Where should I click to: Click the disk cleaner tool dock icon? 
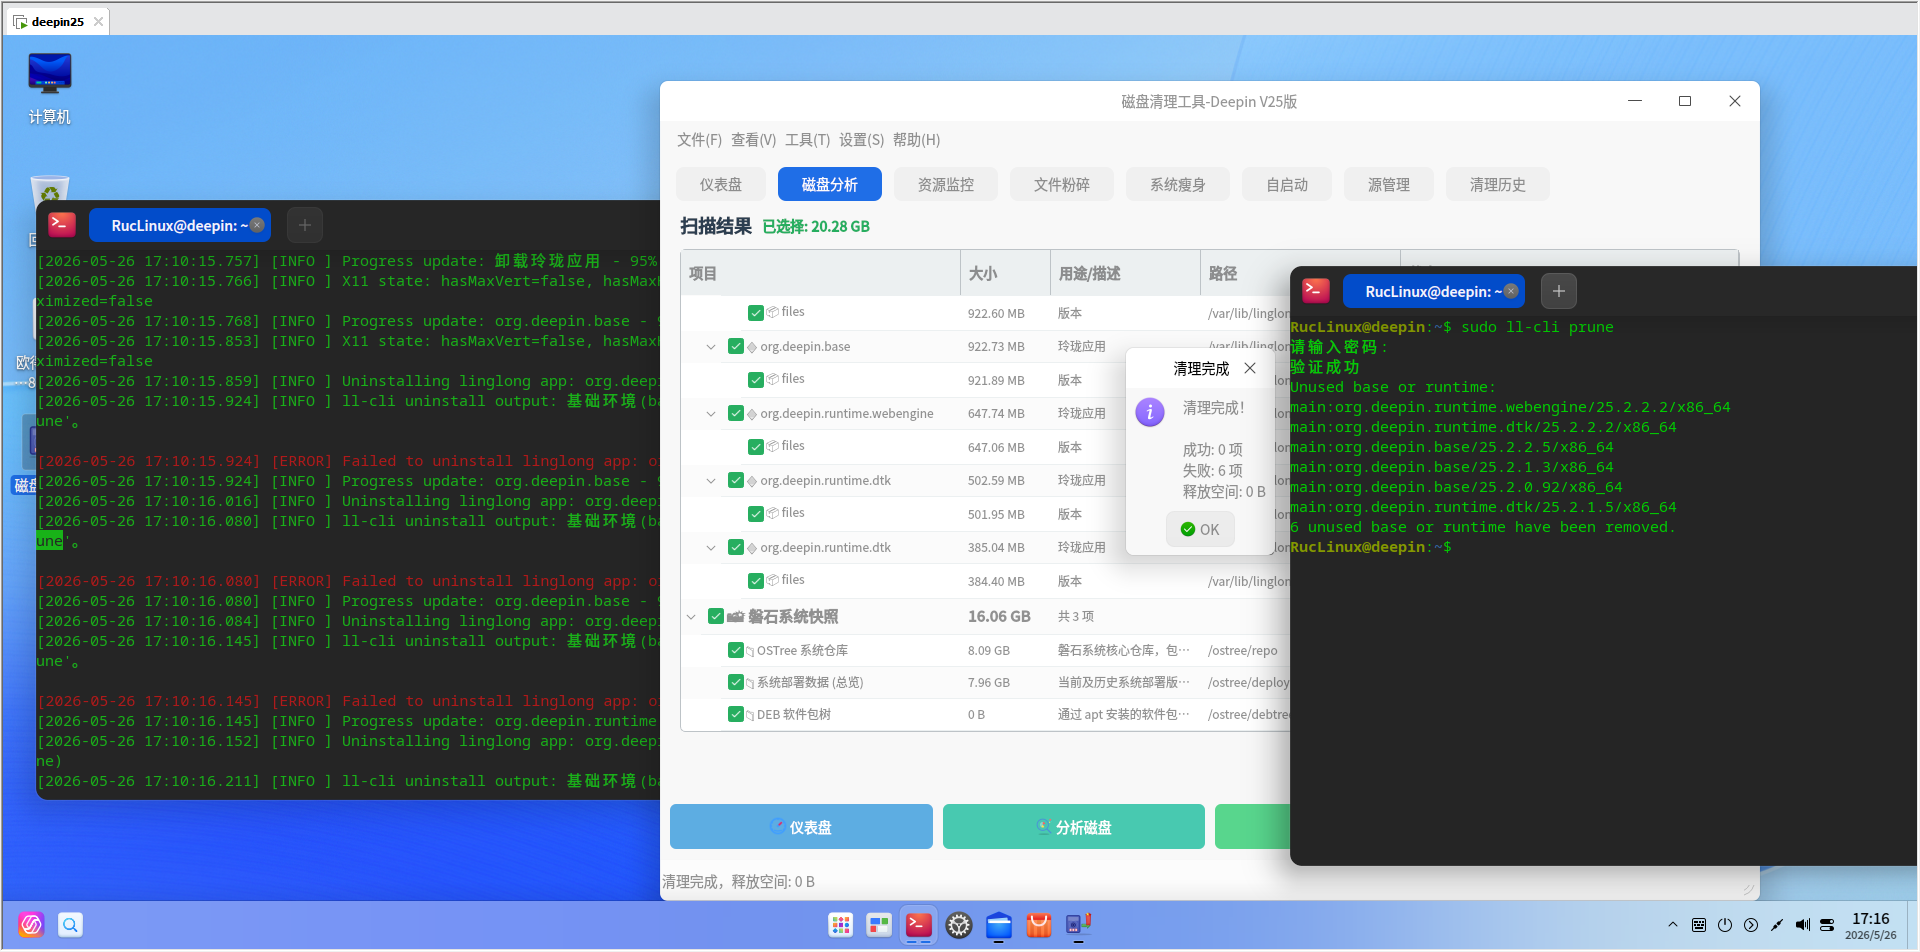(1078, 926)
